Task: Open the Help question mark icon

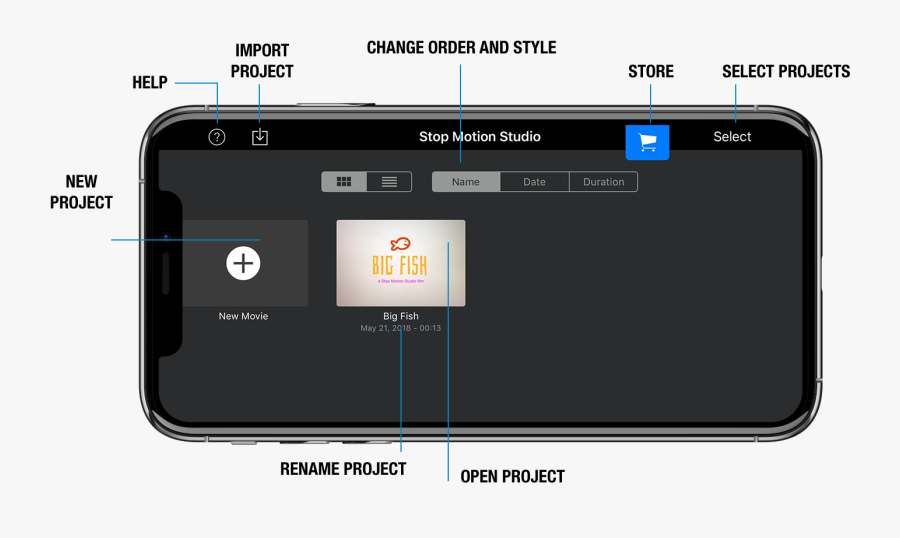Action: [217, 138]
